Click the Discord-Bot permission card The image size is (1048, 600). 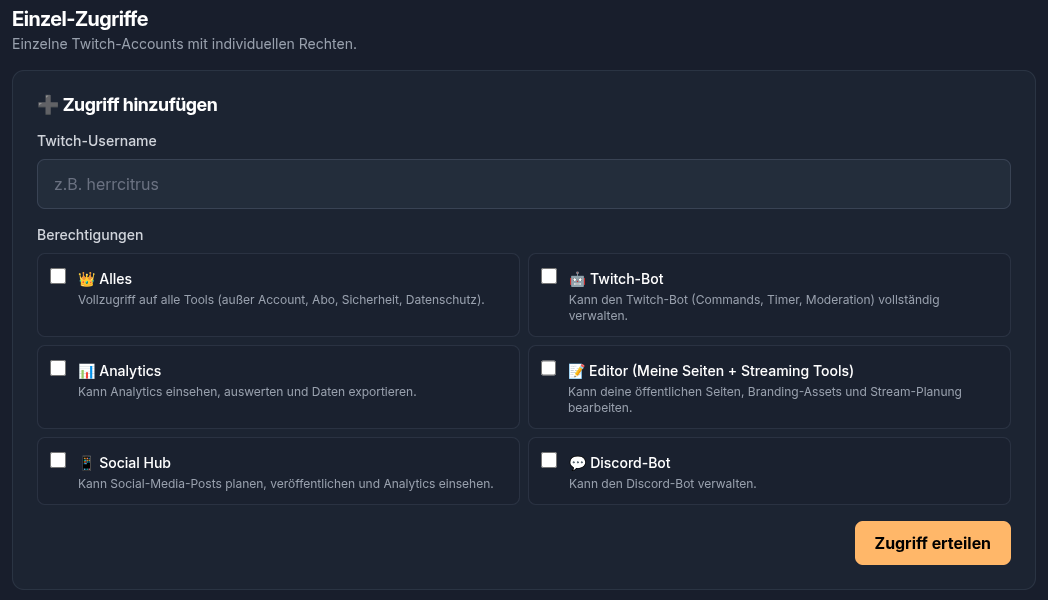769,470
